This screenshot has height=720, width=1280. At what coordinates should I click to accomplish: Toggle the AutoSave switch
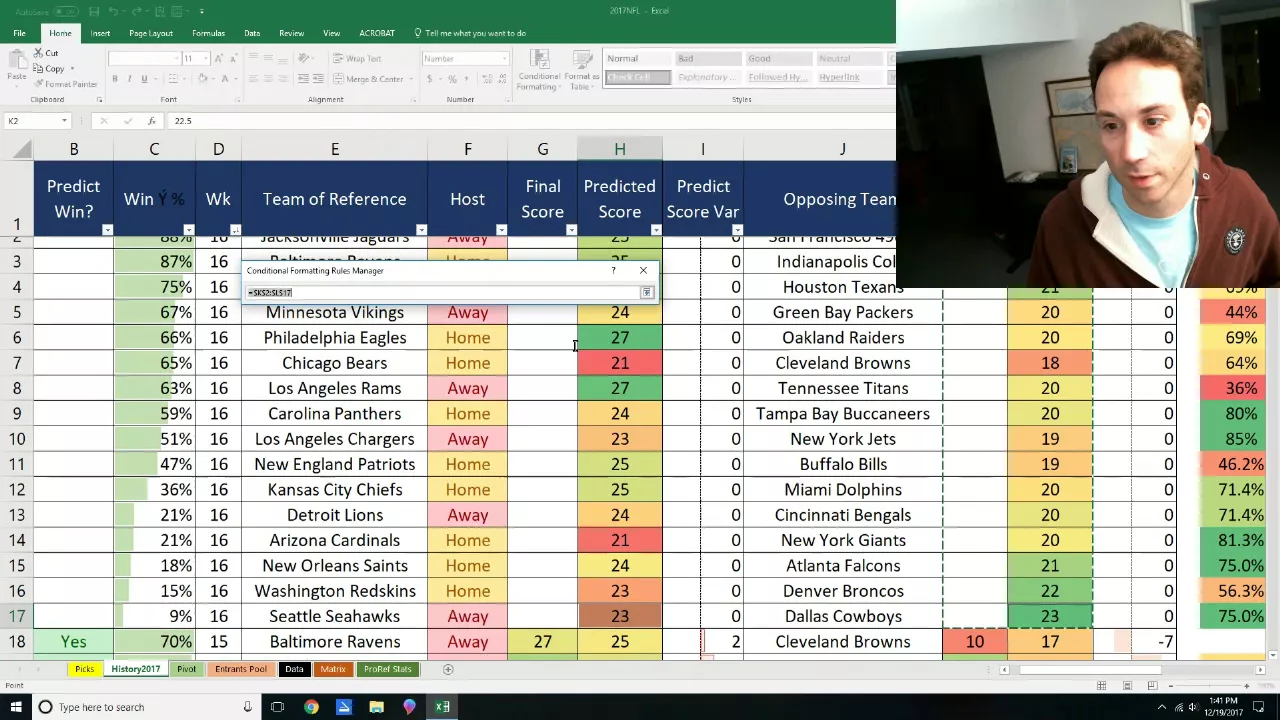(64, 12)
